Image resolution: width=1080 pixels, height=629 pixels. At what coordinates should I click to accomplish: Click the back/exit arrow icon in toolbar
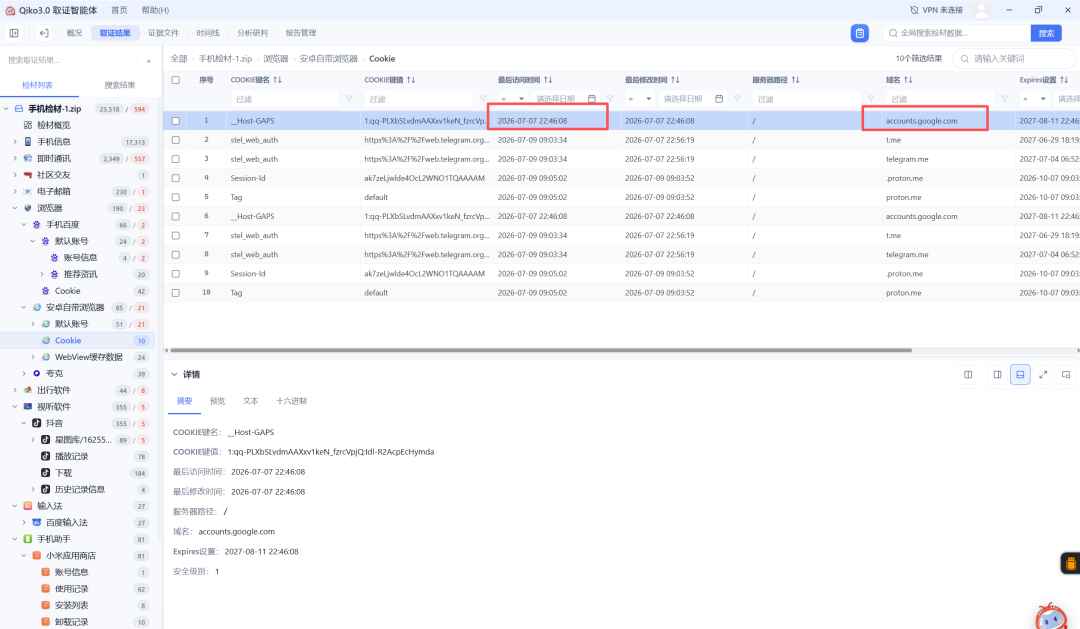coord(44,33)
